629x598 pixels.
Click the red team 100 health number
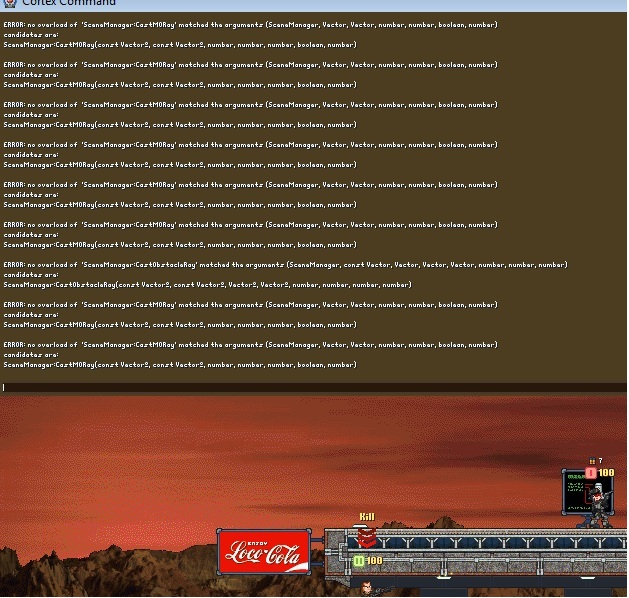(x=606, y=473)
